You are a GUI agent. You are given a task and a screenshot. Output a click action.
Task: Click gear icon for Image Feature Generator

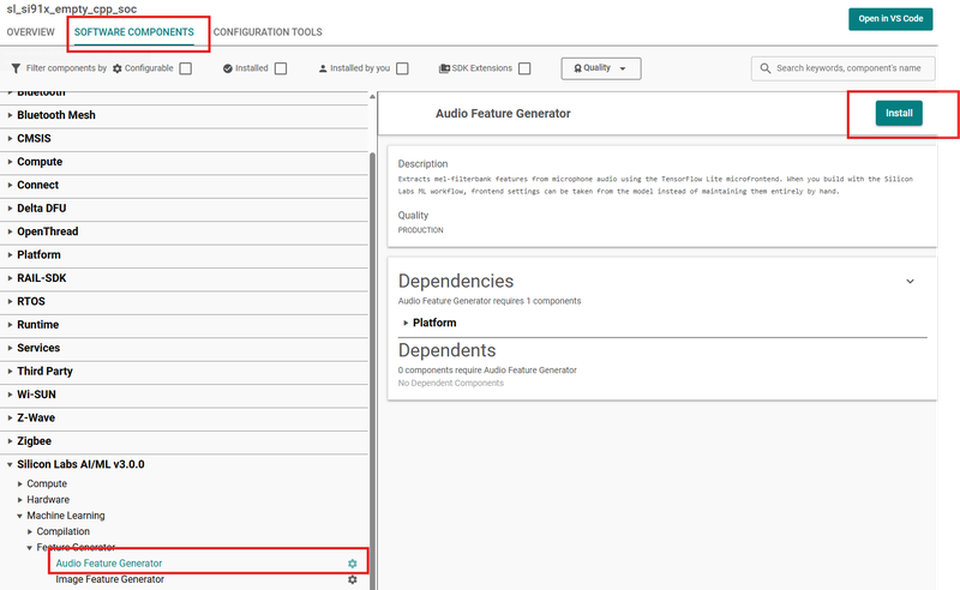(x=353, y=580)
